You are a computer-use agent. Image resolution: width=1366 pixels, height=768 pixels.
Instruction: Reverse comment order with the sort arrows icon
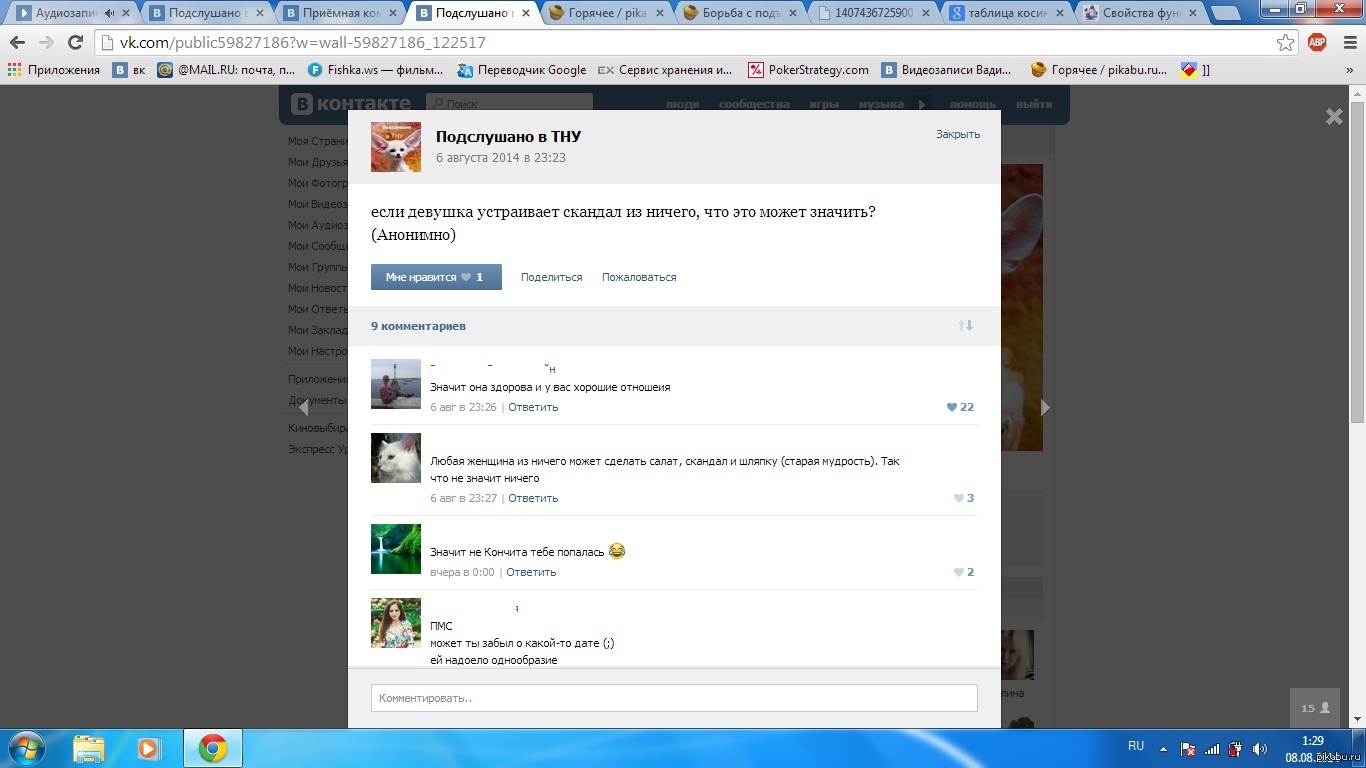click(965, 326)
